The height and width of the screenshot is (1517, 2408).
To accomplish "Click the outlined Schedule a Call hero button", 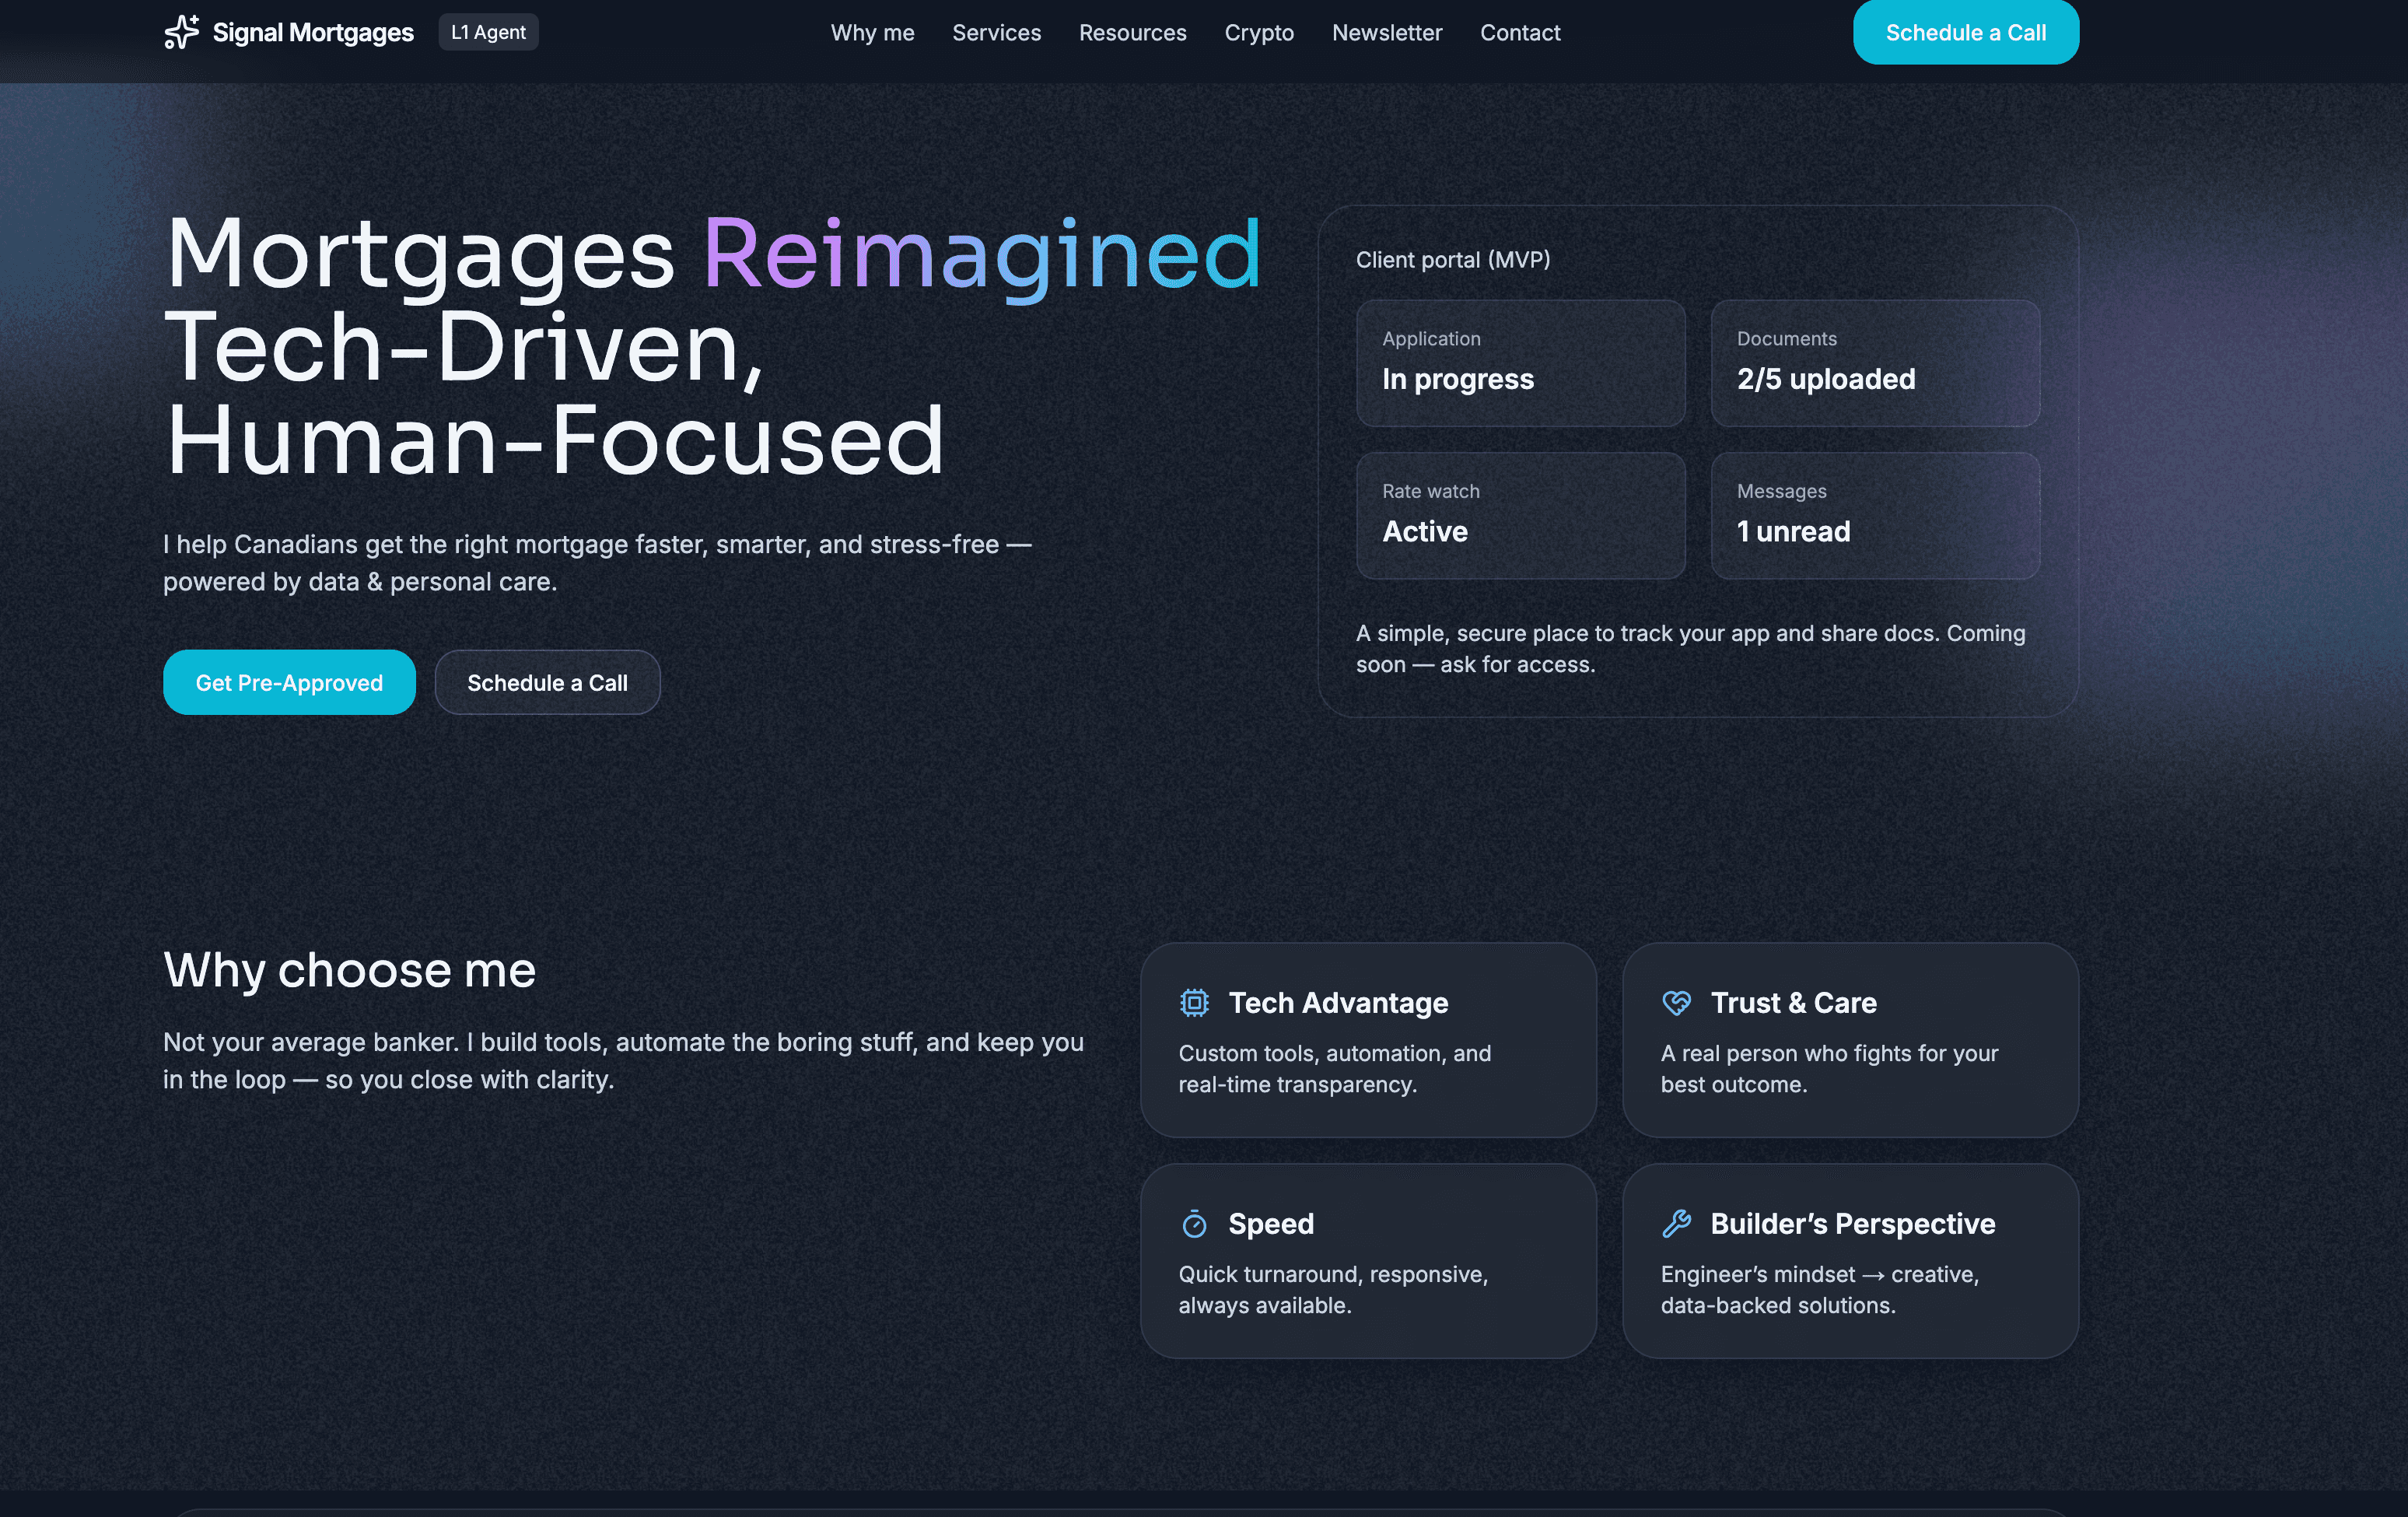I will coord(547,682).
